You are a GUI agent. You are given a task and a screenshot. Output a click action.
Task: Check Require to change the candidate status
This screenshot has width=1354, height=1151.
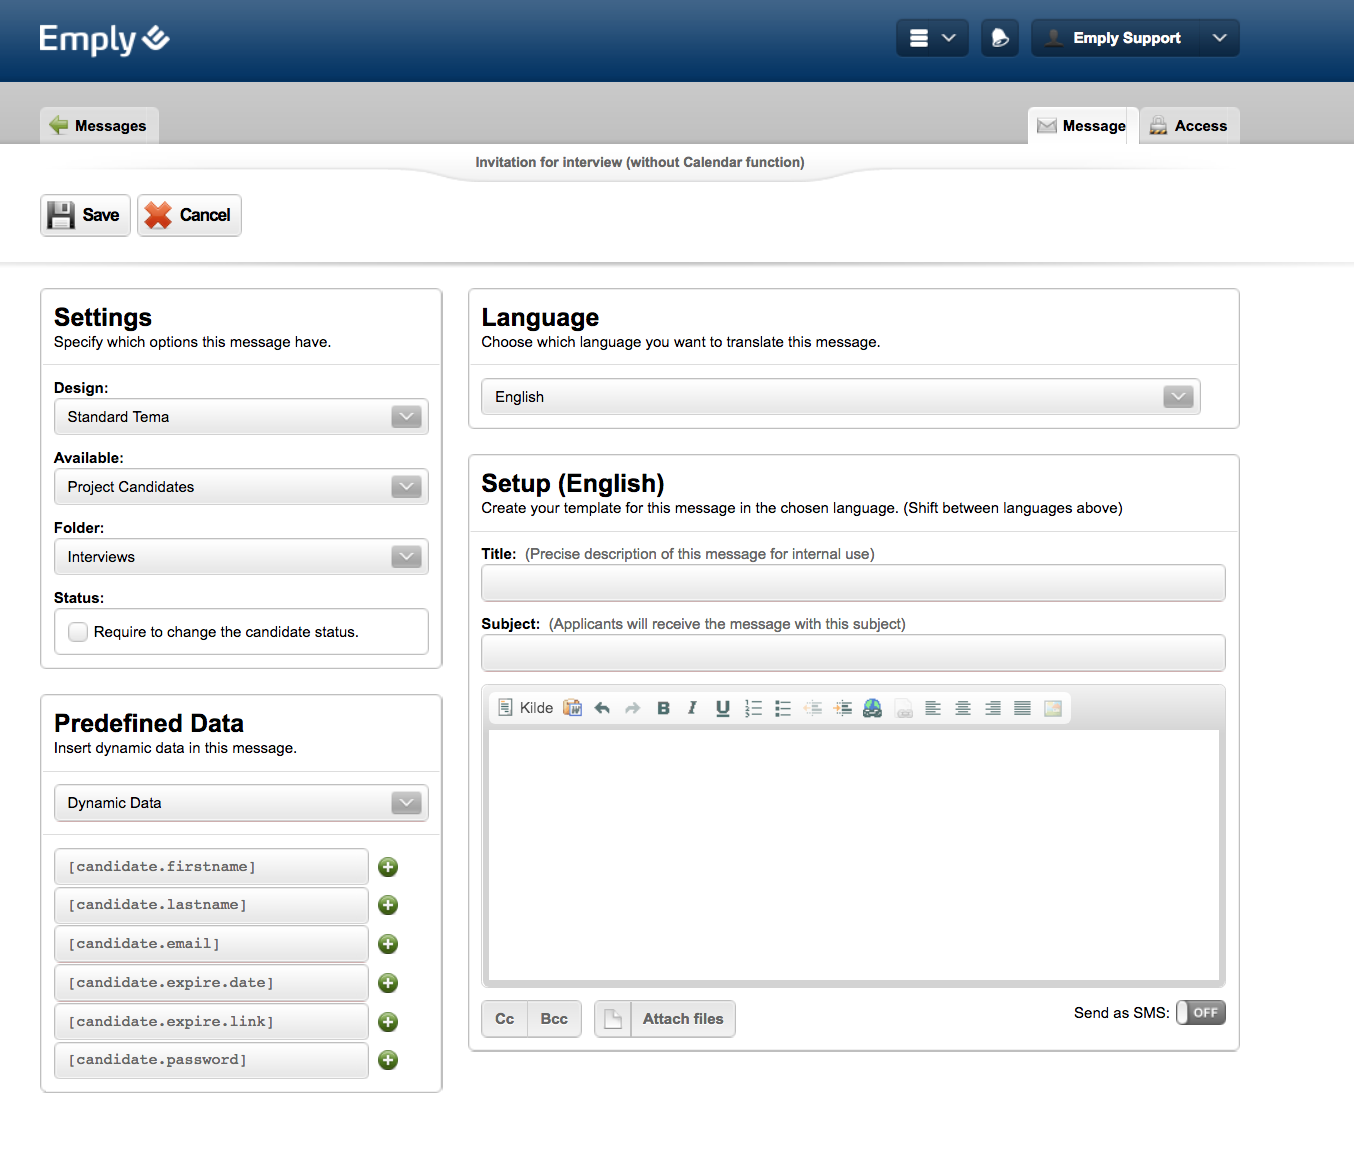[78, 632]
